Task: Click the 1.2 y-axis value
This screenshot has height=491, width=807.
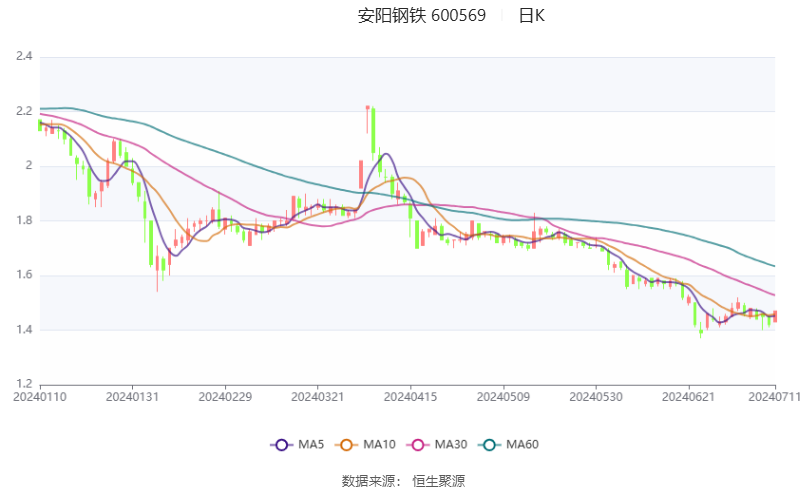Action: (24, 384)
